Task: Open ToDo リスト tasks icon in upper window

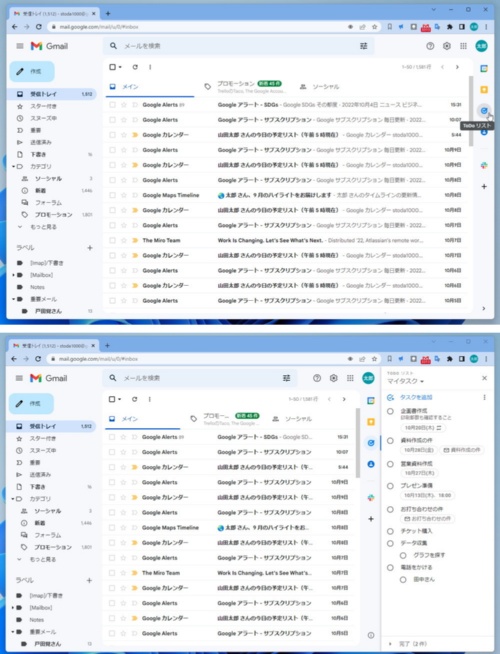Action: pyautogui.click(x=484, y=111)
